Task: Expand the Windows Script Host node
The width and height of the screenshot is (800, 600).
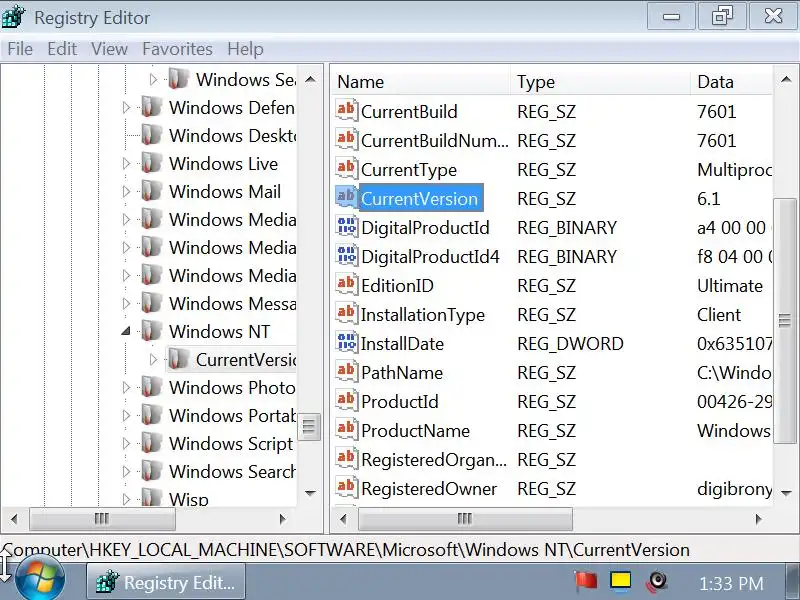Action: pyautogui.click(x=126, y=443)
